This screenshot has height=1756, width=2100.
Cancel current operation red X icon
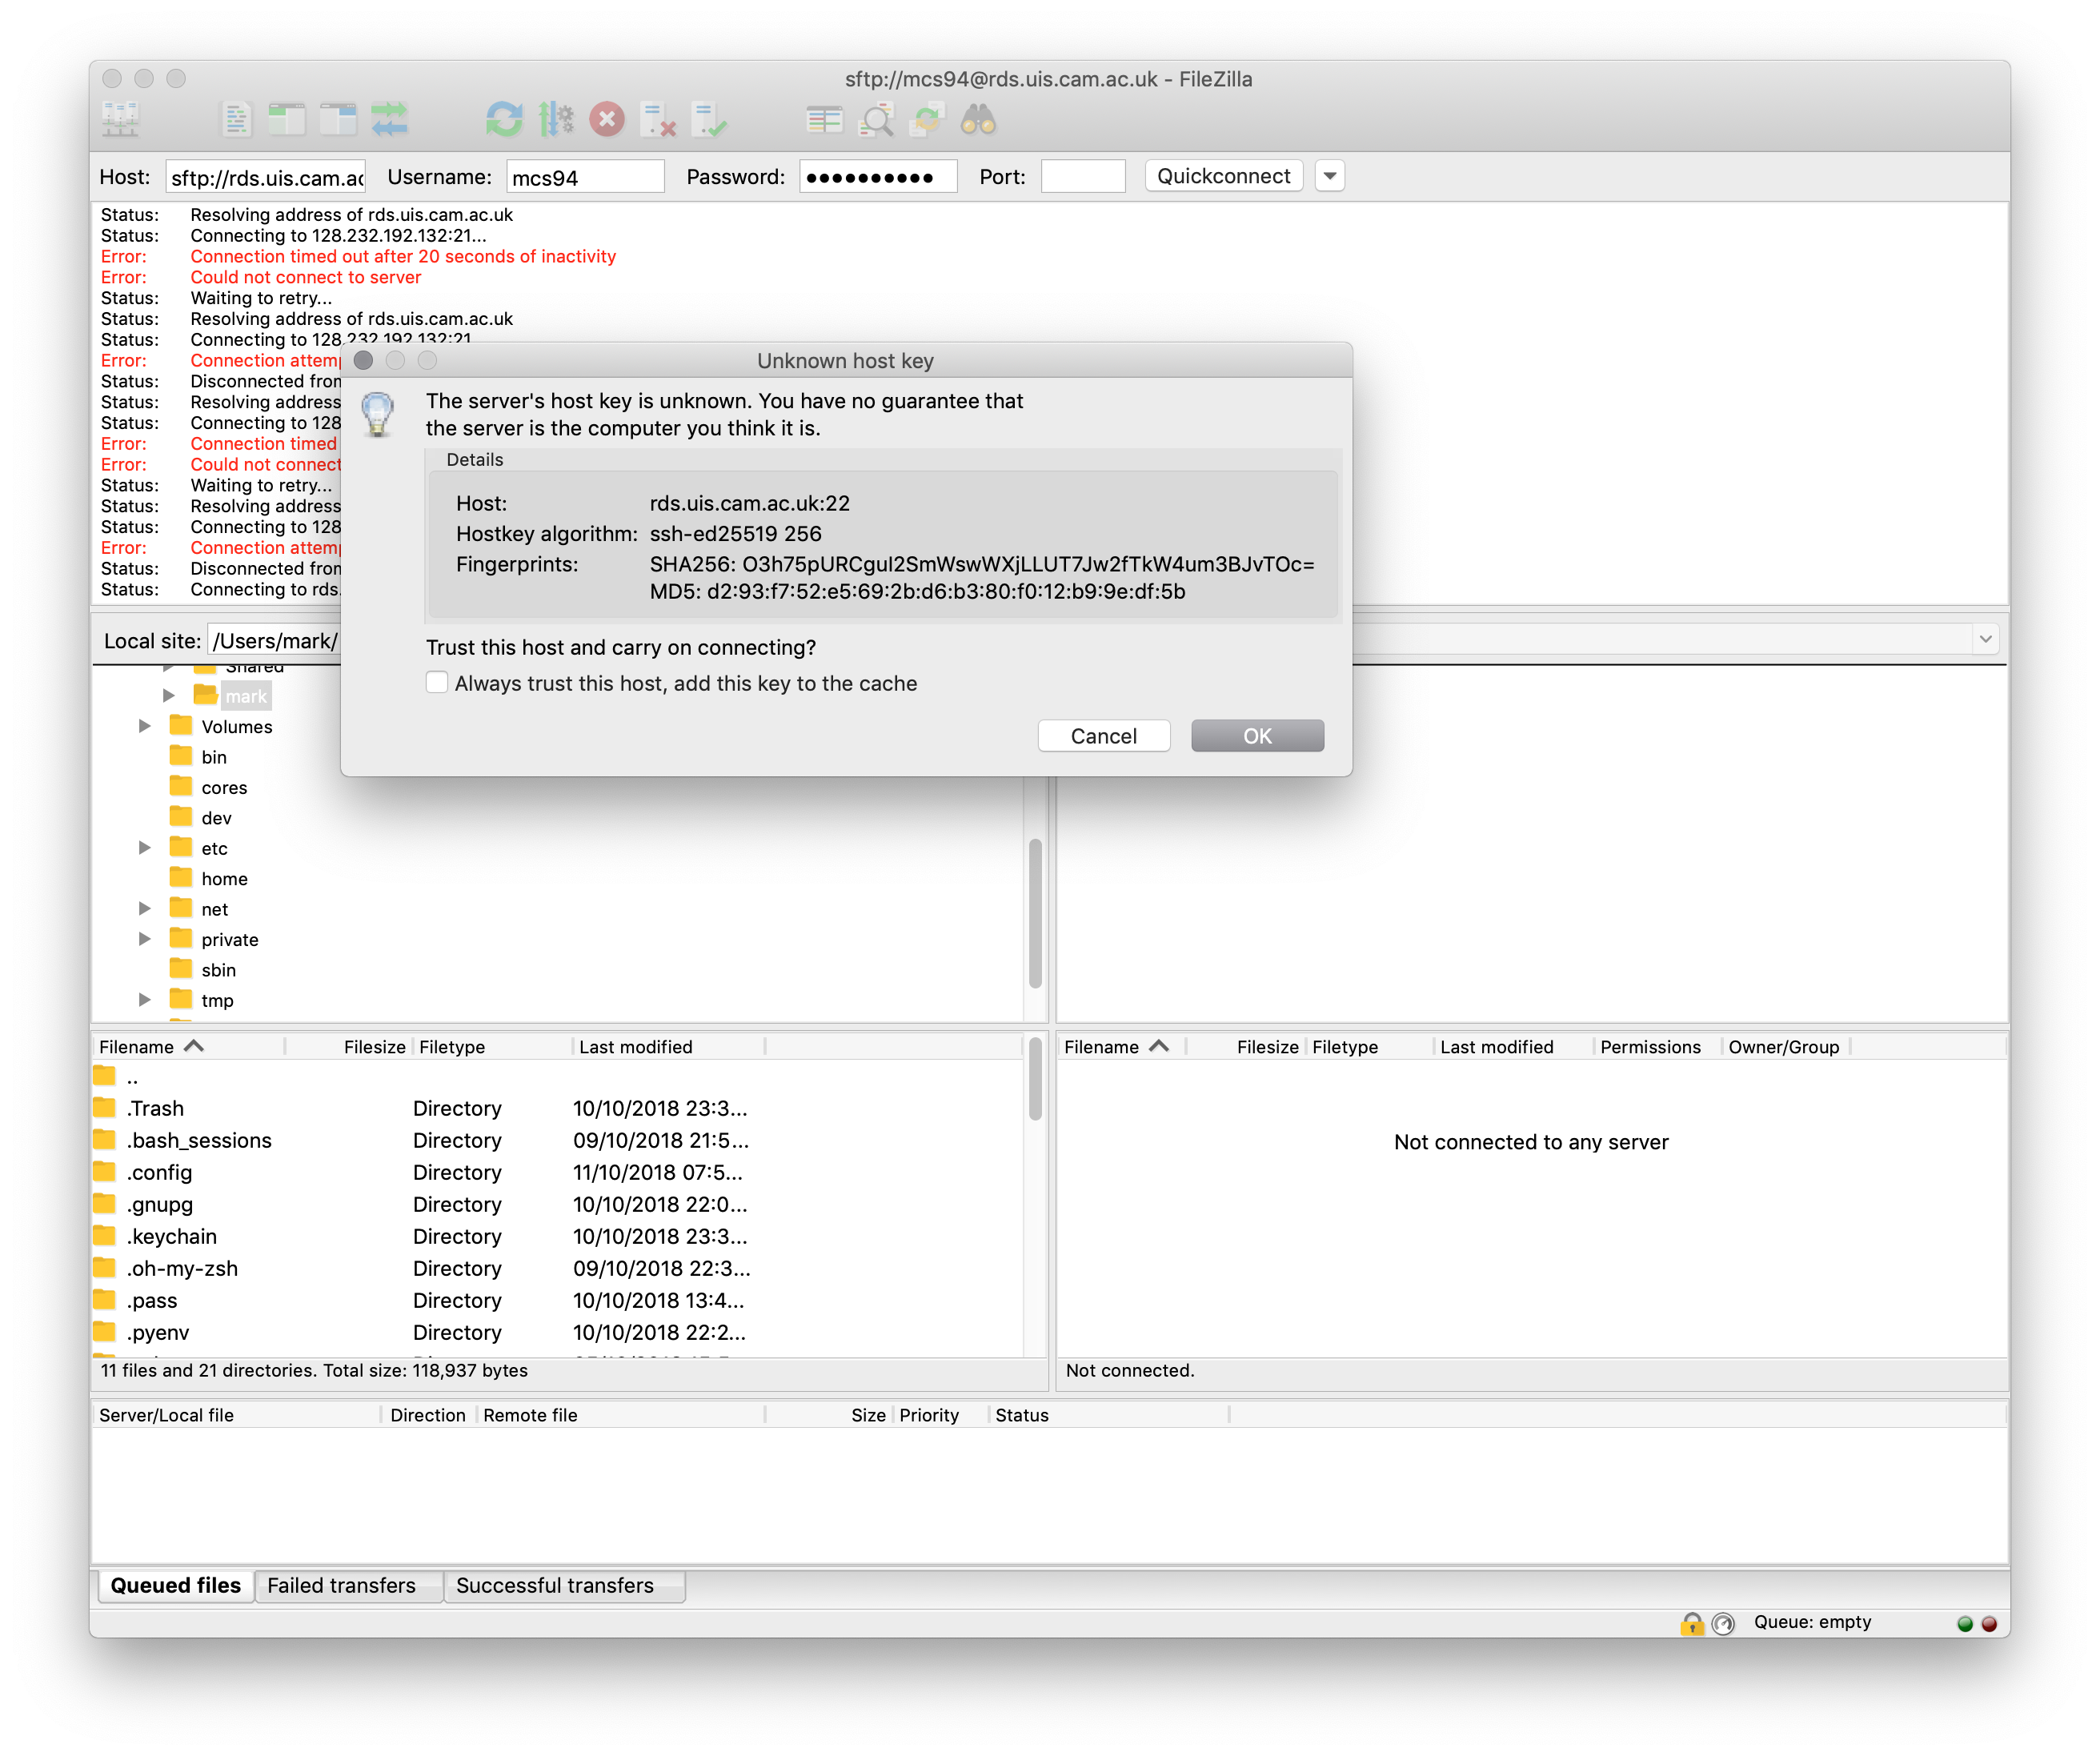pos(606,120)
